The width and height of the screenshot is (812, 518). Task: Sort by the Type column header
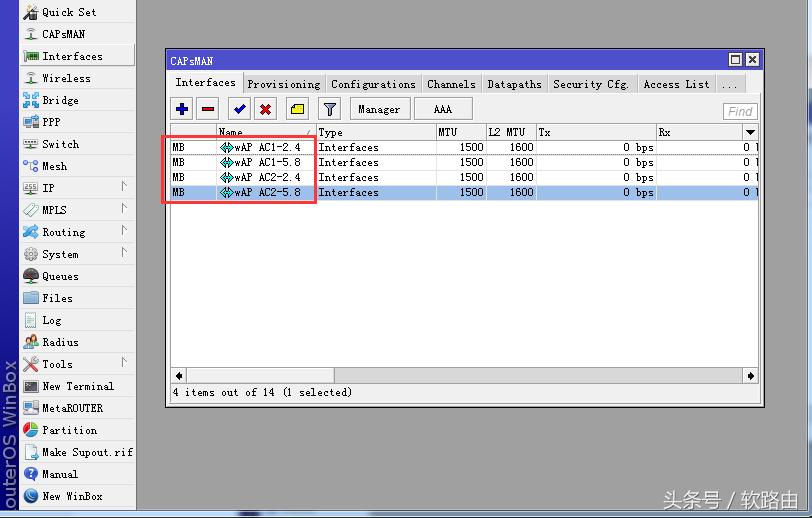[x=376, y=133]
